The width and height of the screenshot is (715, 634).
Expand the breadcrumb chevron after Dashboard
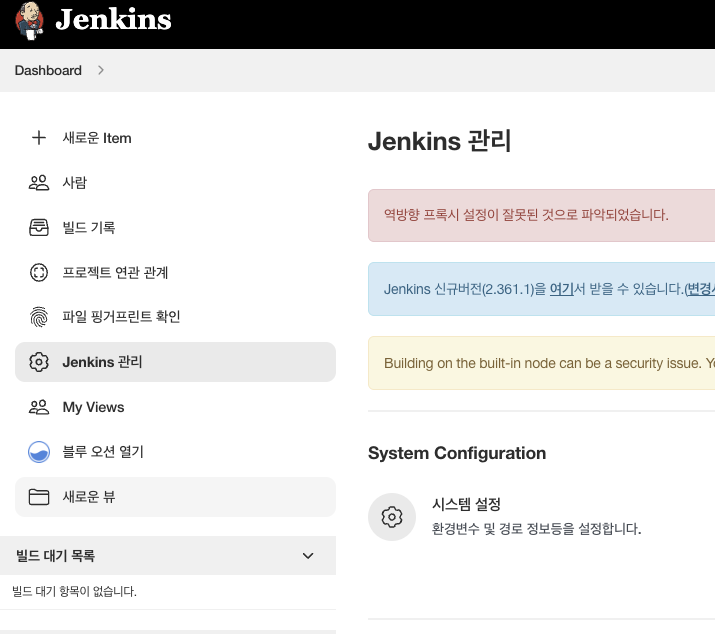click(101, 70)
